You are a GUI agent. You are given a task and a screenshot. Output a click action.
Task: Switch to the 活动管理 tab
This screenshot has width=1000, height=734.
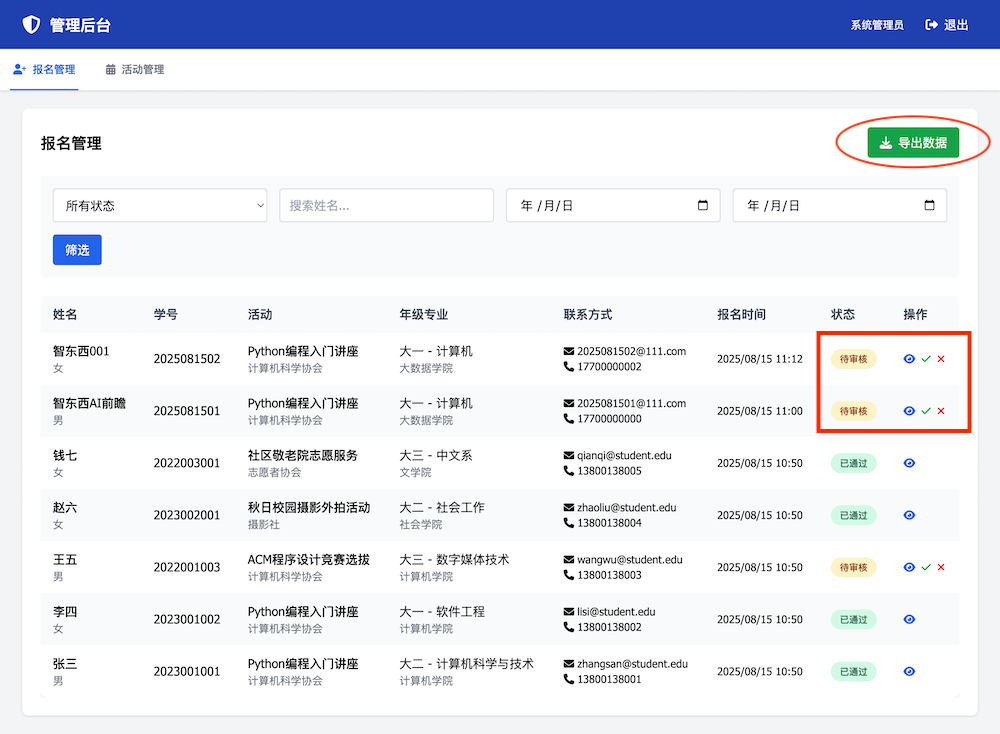tap(135, 70)
